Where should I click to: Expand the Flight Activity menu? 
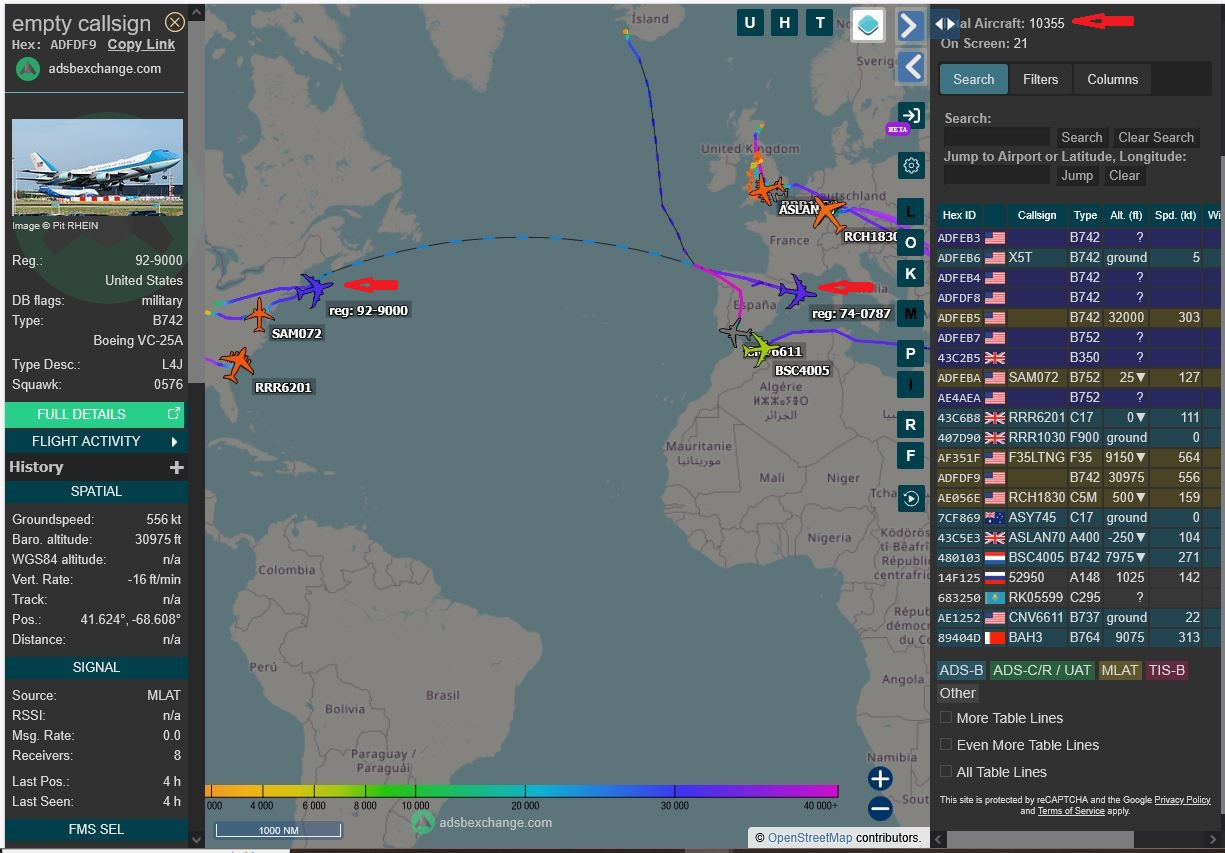pyautogui.click(x=95, y=441)
